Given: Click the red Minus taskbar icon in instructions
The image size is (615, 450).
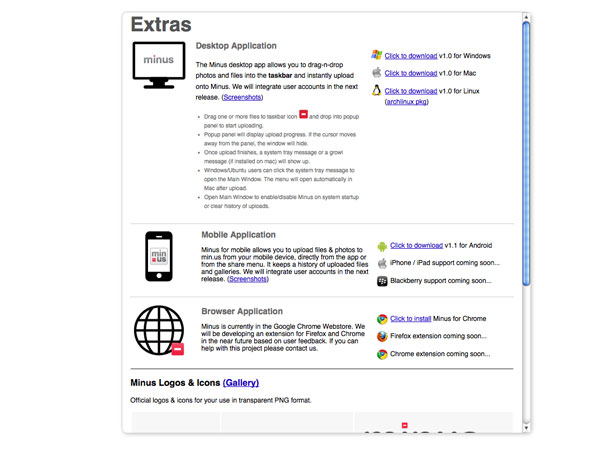Looking at the screenshot, I should point(304,114).
